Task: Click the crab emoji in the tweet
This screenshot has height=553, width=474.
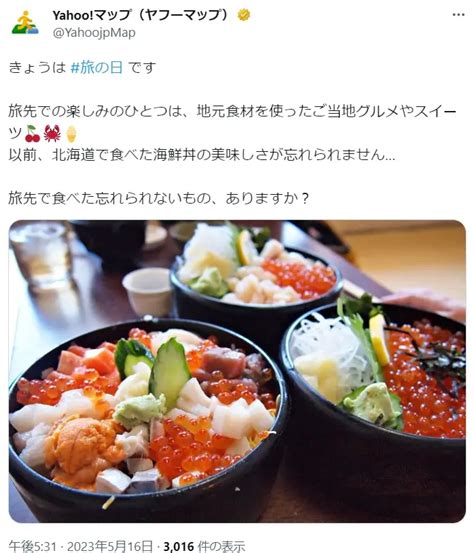Action: [x=52, y=134]
